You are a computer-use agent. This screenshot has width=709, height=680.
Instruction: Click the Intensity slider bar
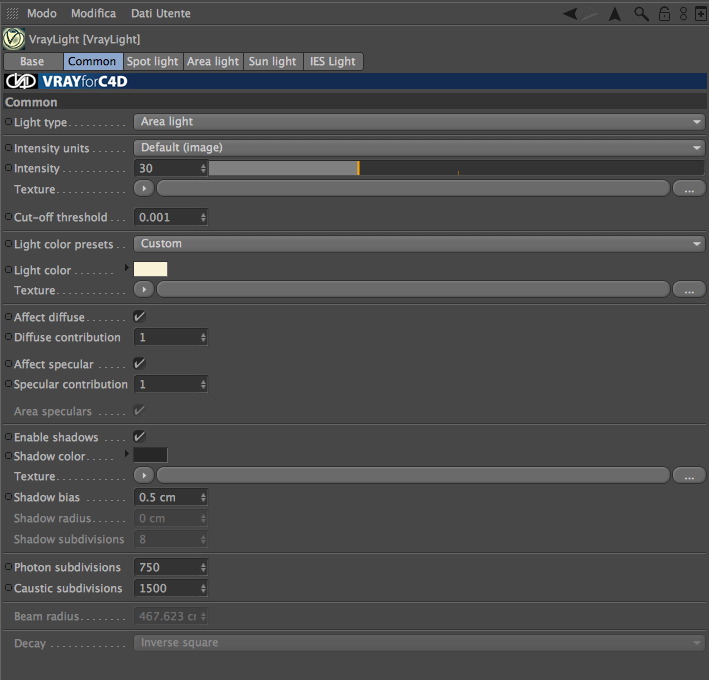456,168
